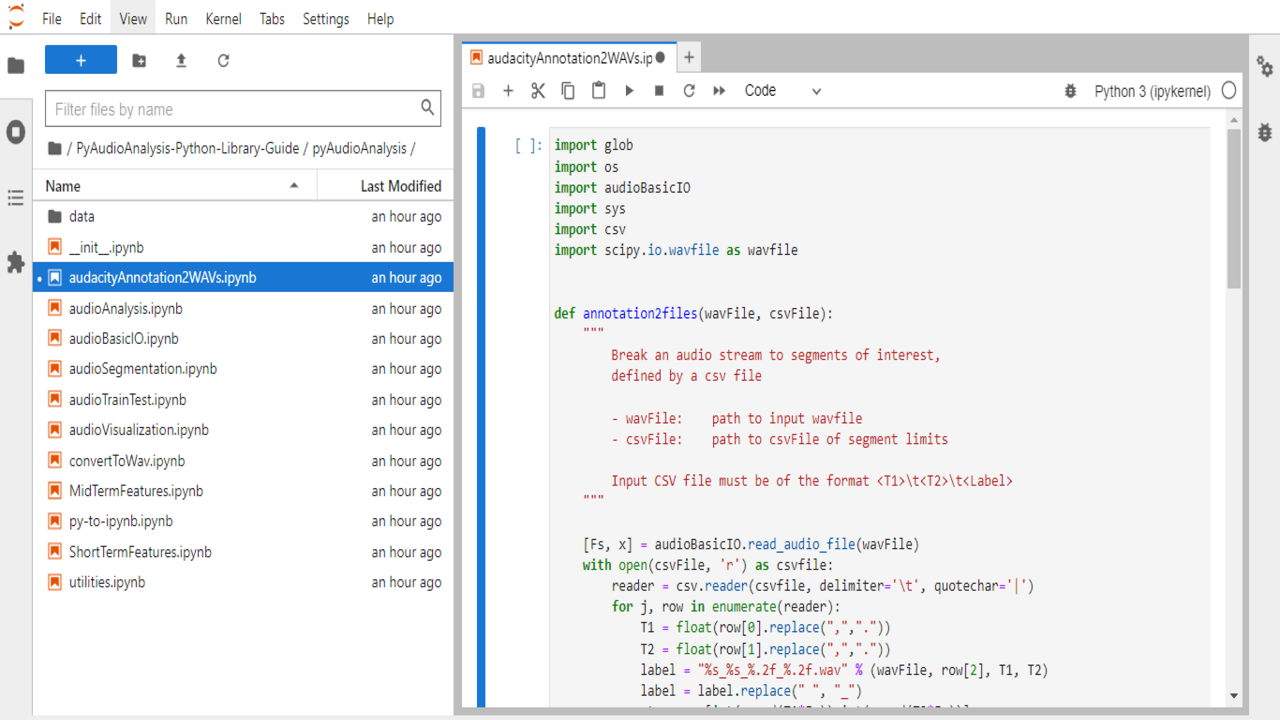The width and height of the screenshot is (1280, 720).
Task: Focus the Filter files by name field
Action: (243, 109)
